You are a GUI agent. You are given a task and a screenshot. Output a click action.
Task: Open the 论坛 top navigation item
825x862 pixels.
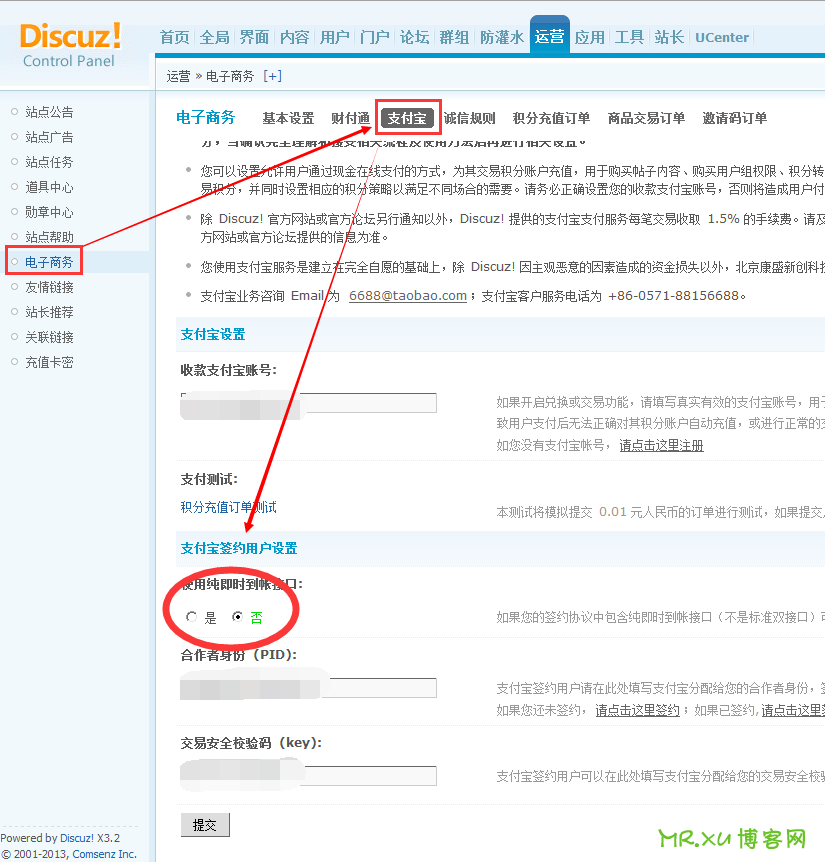tap(414, 37)
